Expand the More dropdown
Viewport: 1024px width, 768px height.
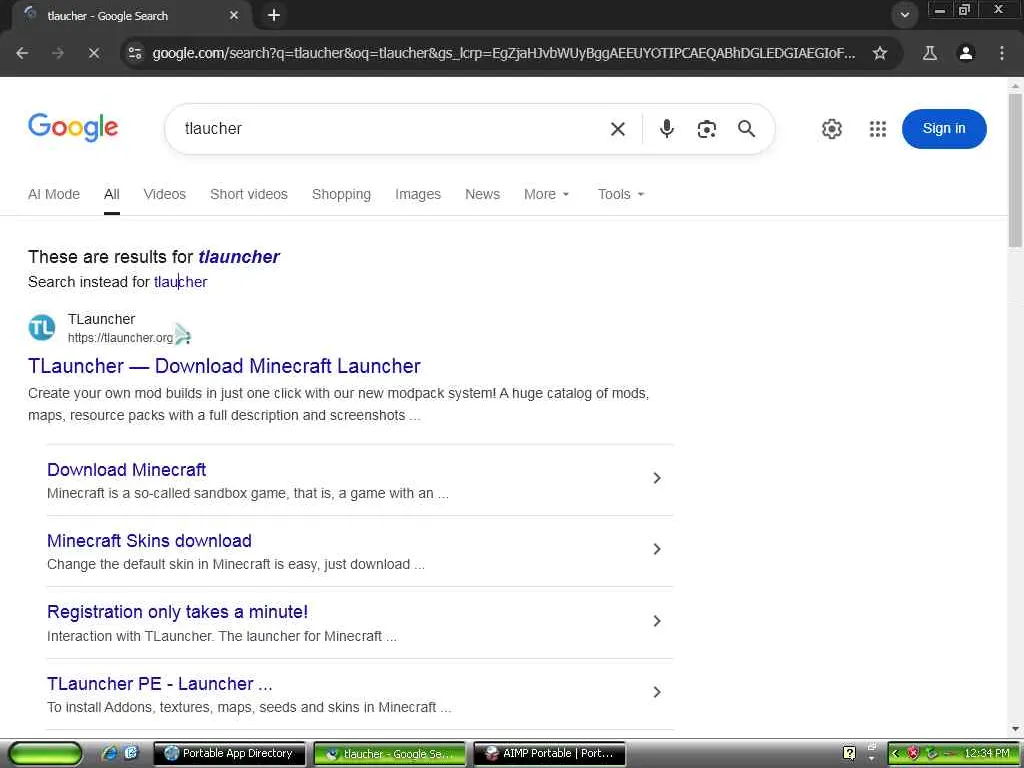(x=547, y=194)
